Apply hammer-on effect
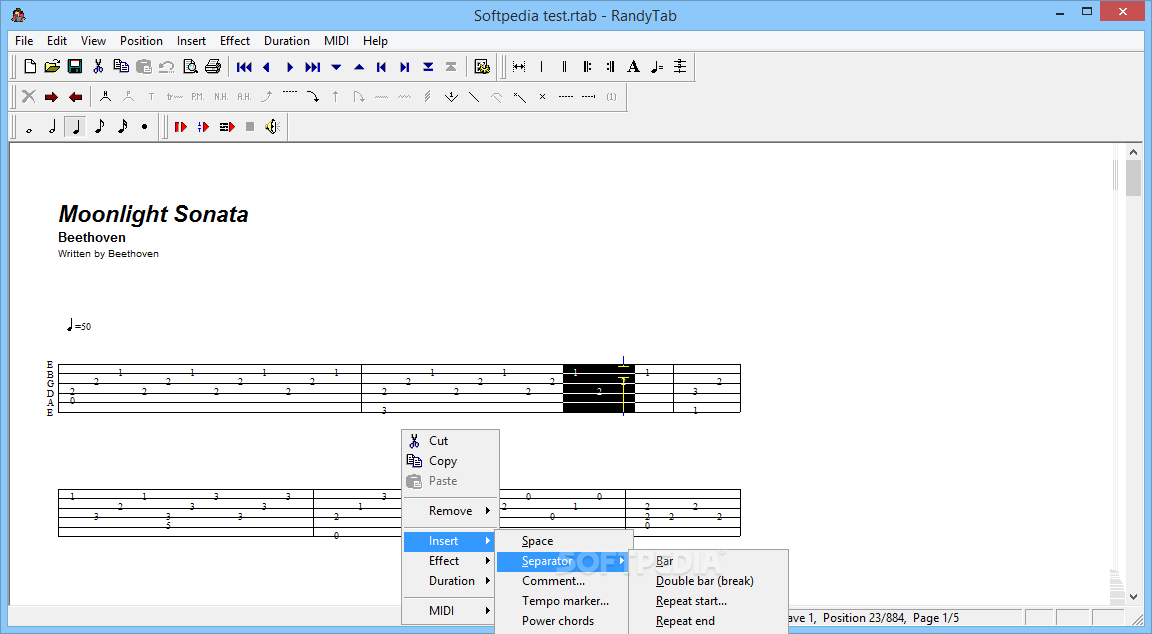The width and height of the screenshot is (1152, 634). click(105, 97)
